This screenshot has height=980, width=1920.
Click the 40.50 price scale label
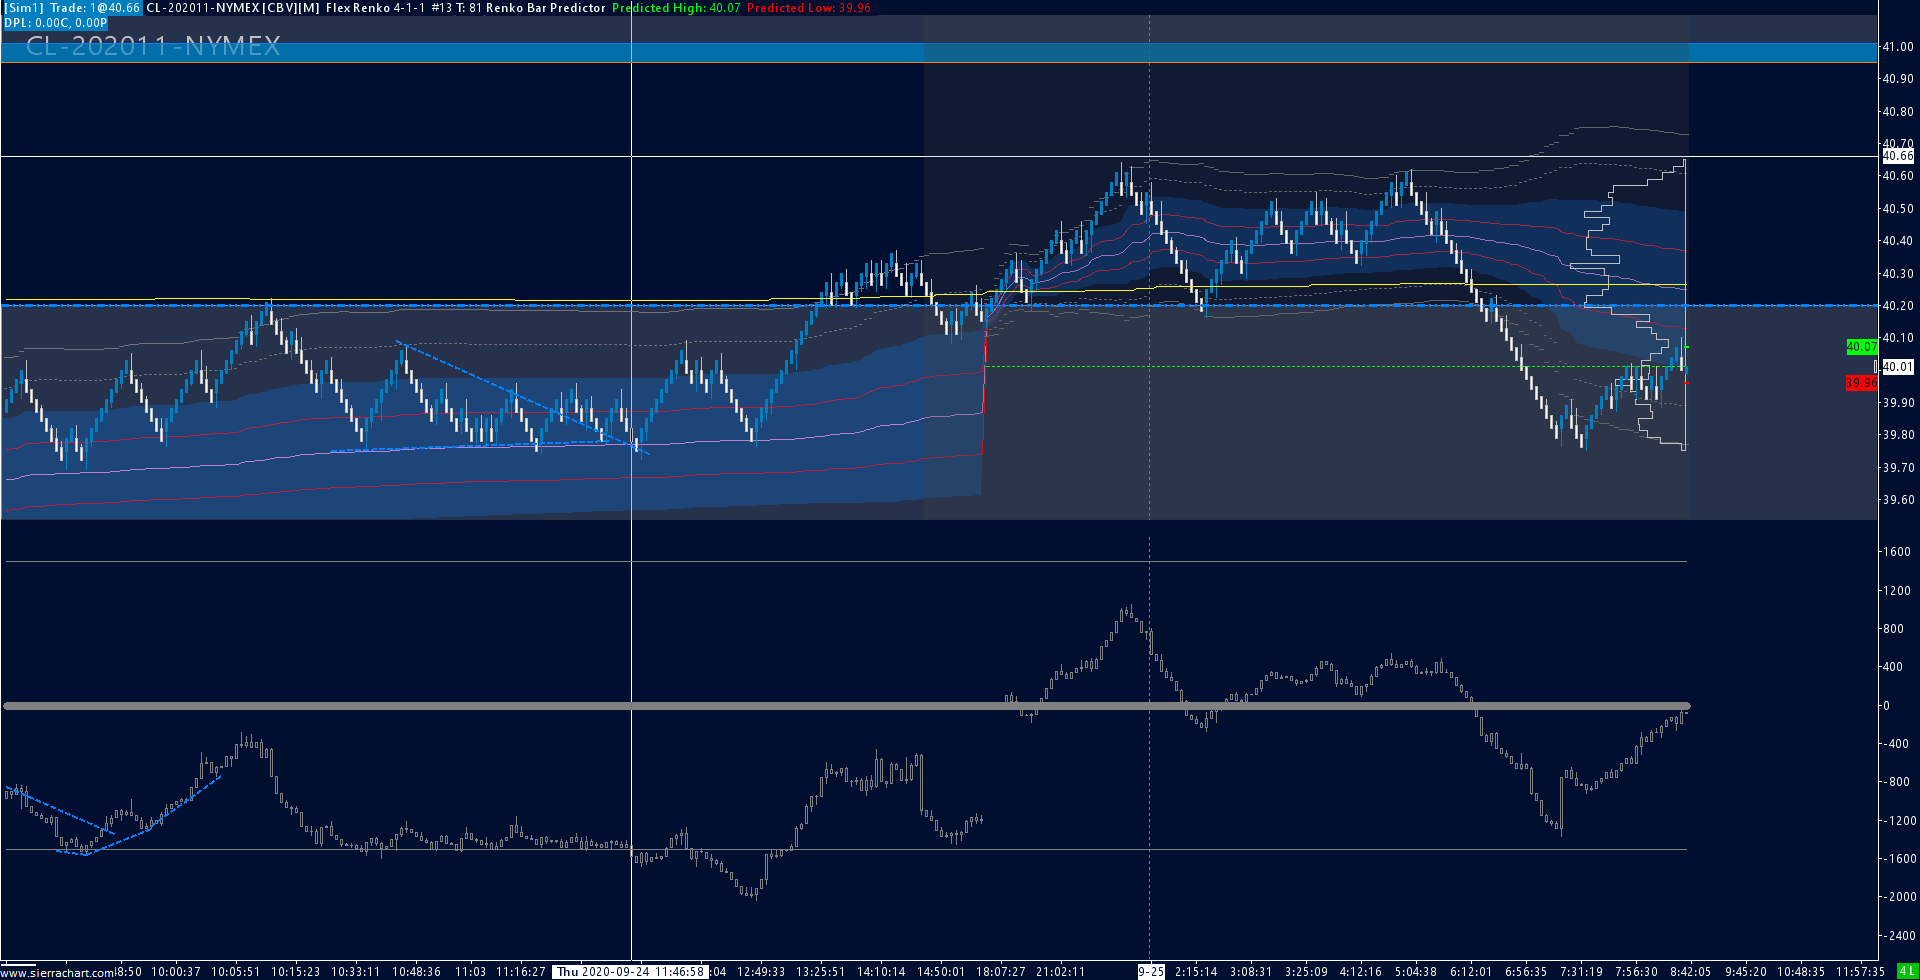point(1898,209)
